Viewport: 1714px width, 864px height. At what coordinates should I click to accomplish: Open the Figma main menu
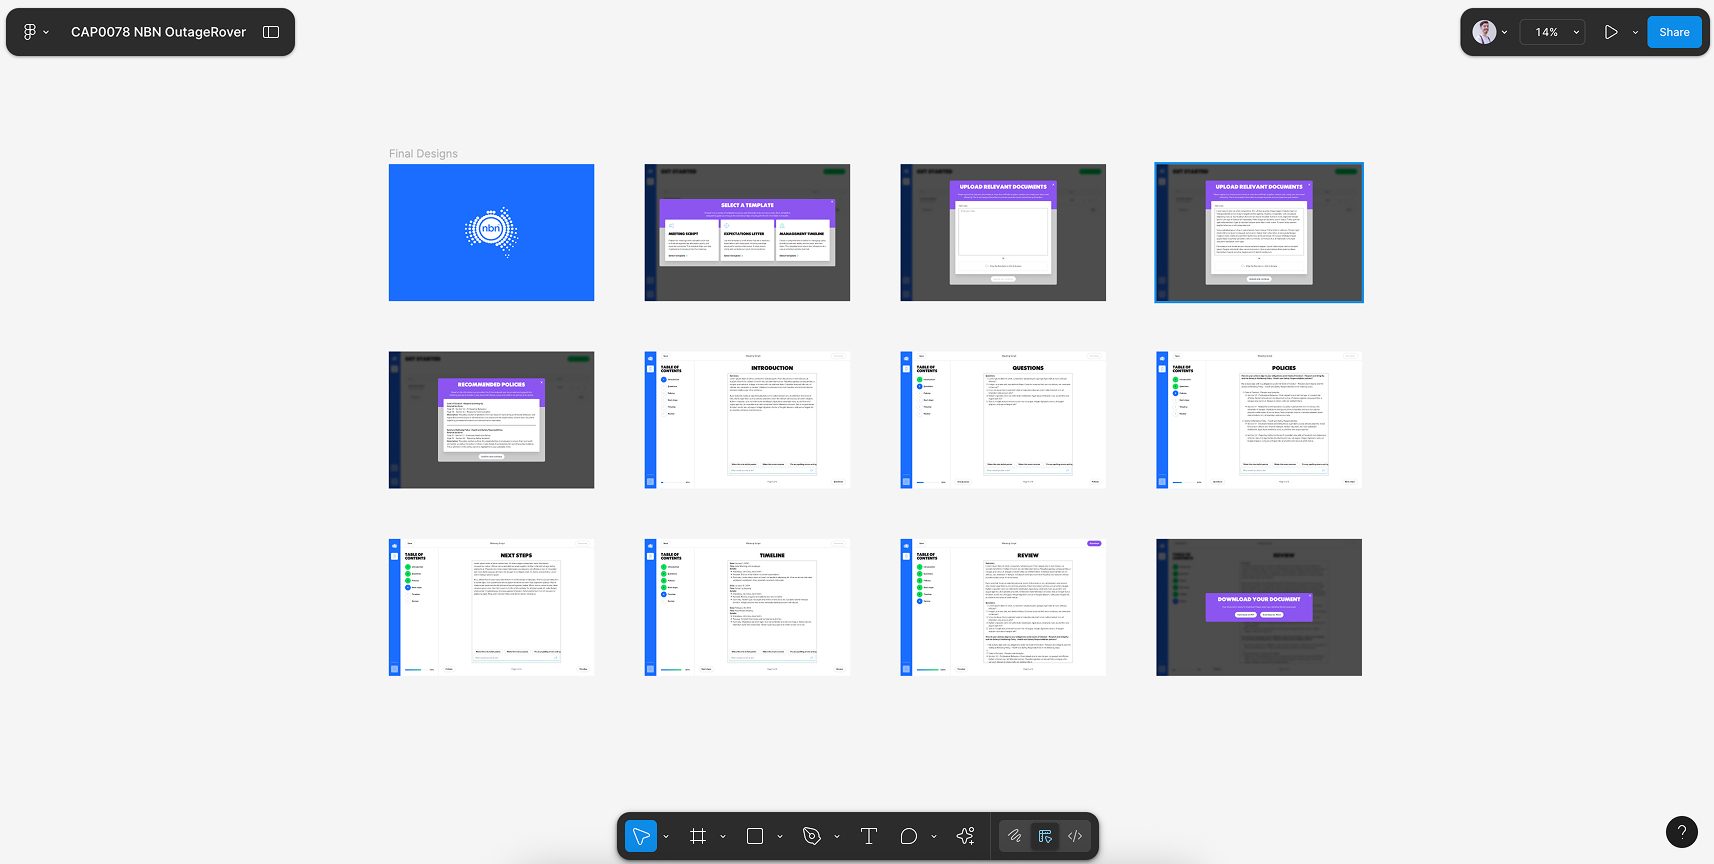35,32
